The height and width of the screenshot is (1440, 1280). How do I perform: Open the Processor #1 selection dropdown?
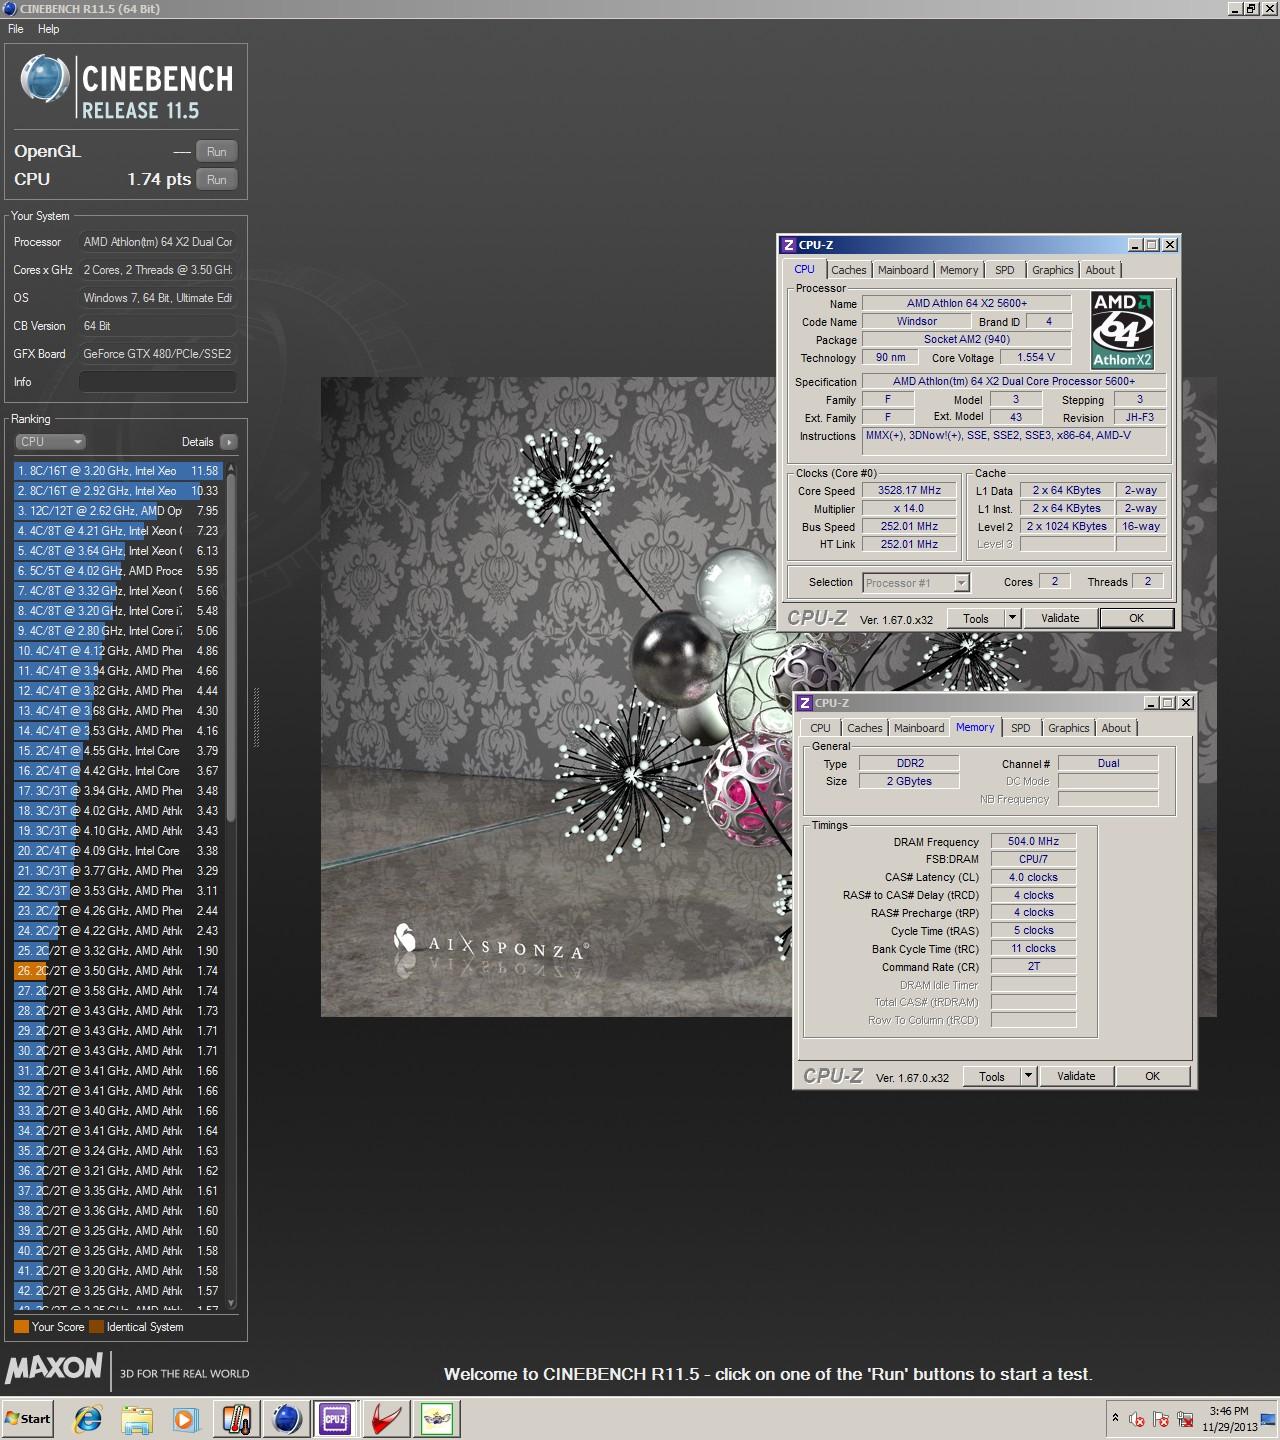click(x=916, y=583)
